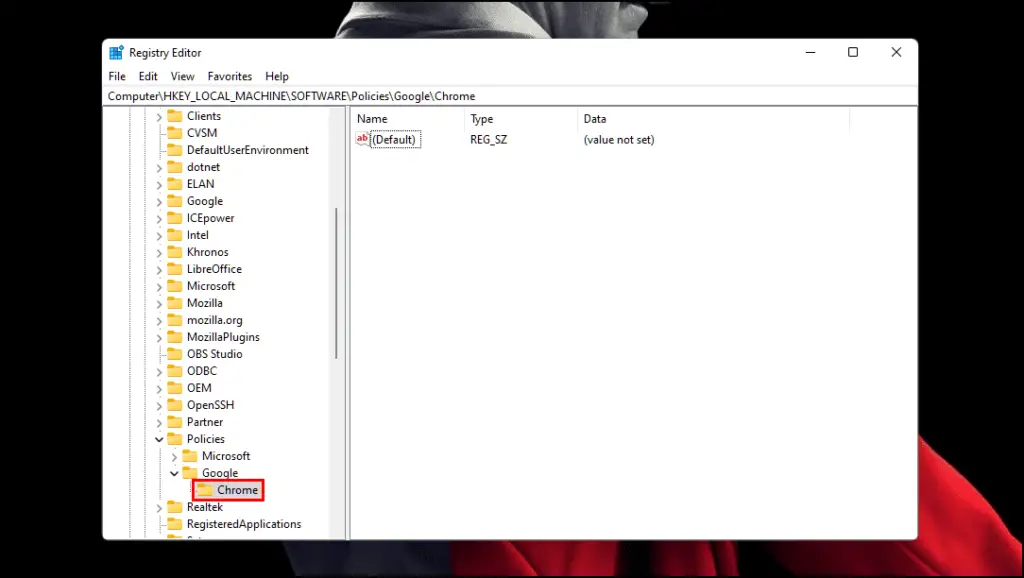
Task: Expand the OpenSSH key
Action: pos(159,406)
